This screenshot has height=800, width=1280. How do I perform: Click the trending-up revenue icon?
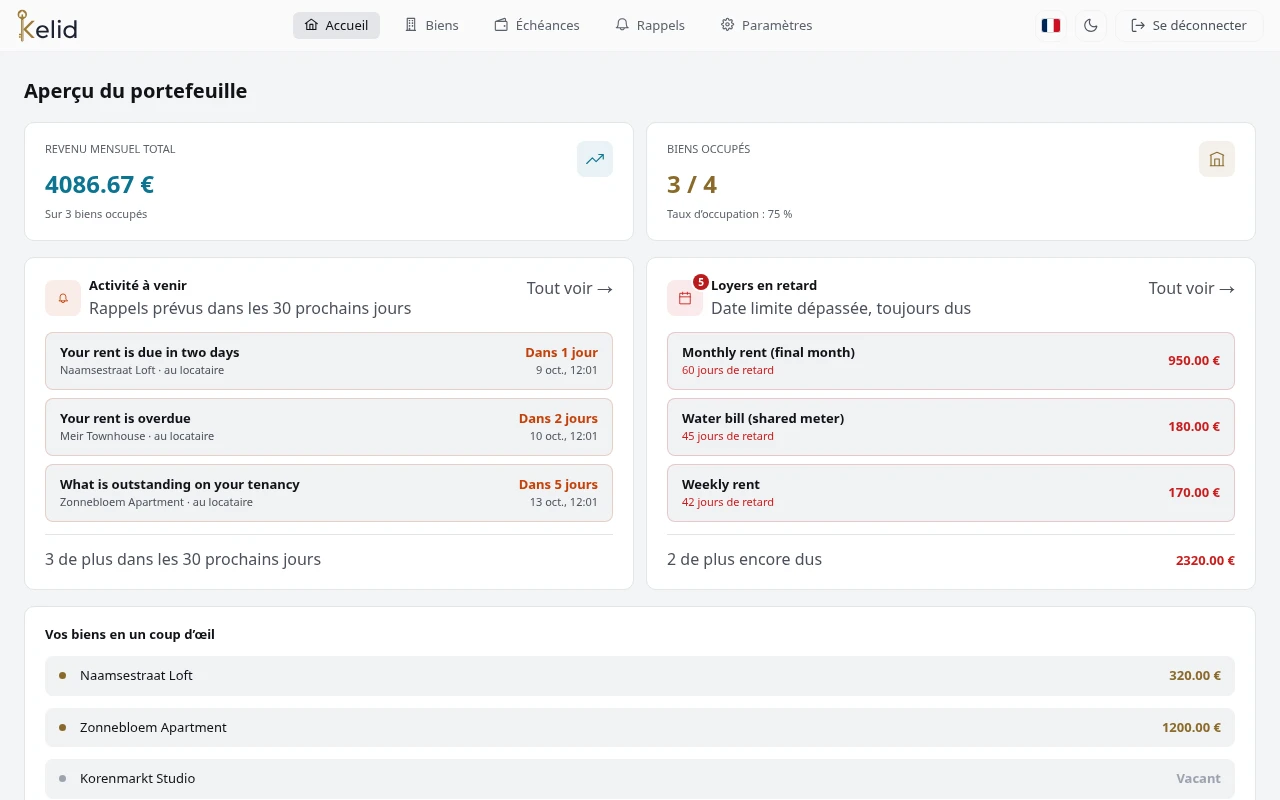coord(595,159)
